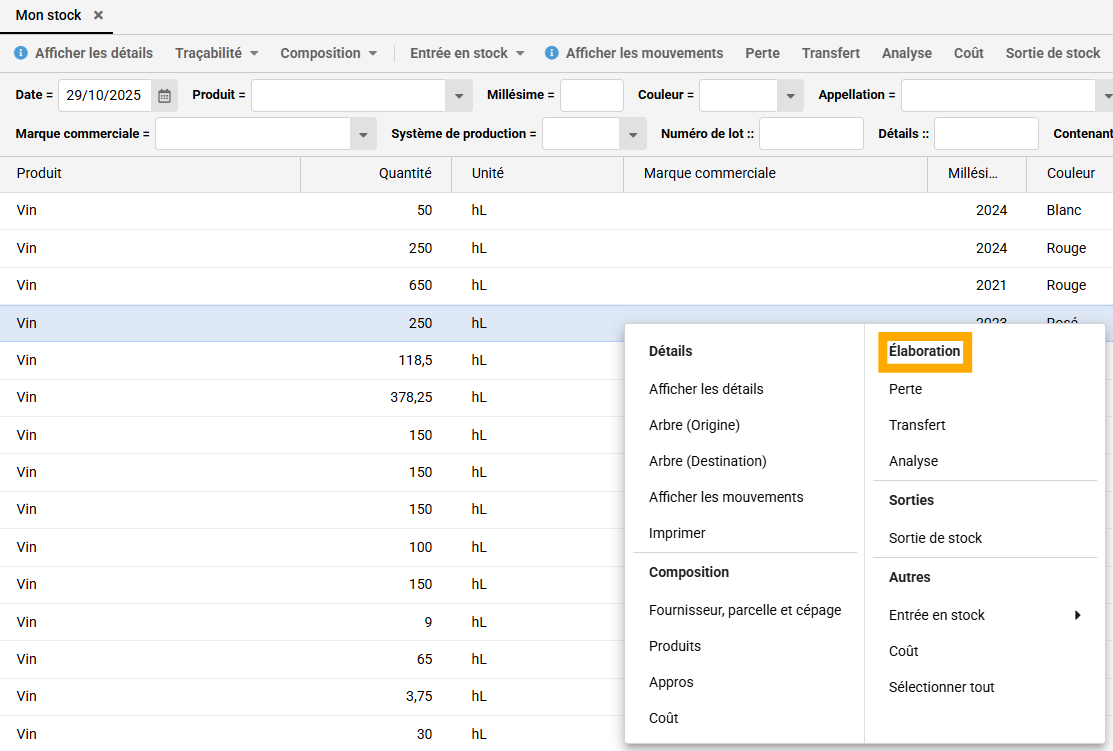Choose Sélectionner tout in context menu
Viewport: 1113px width, 751px height.
[941, 687]
